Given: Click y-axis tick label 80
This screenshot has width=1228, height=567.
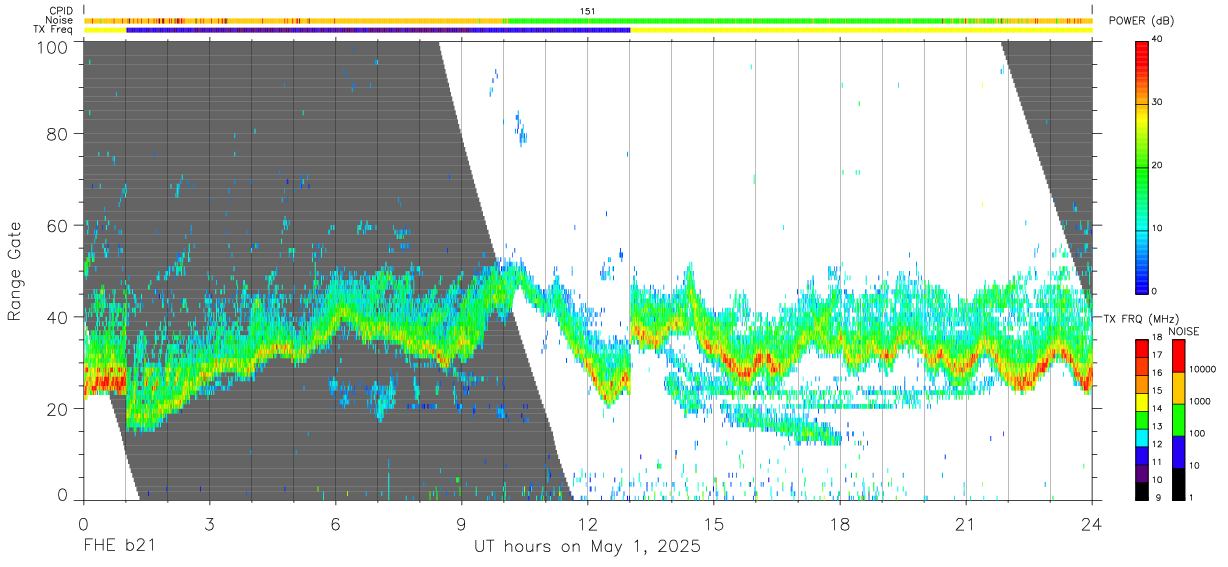Looking at the screenshot, I should pyautogui.click(x=58, y=133).
